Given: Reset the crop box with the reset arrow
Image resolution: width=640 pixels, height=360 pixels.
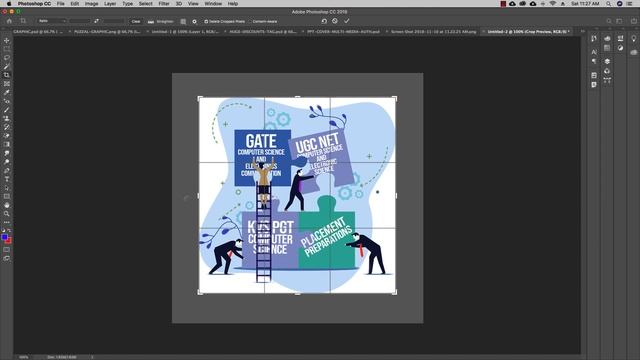Looking at the screenshot, I should click(x=324, y=21).
